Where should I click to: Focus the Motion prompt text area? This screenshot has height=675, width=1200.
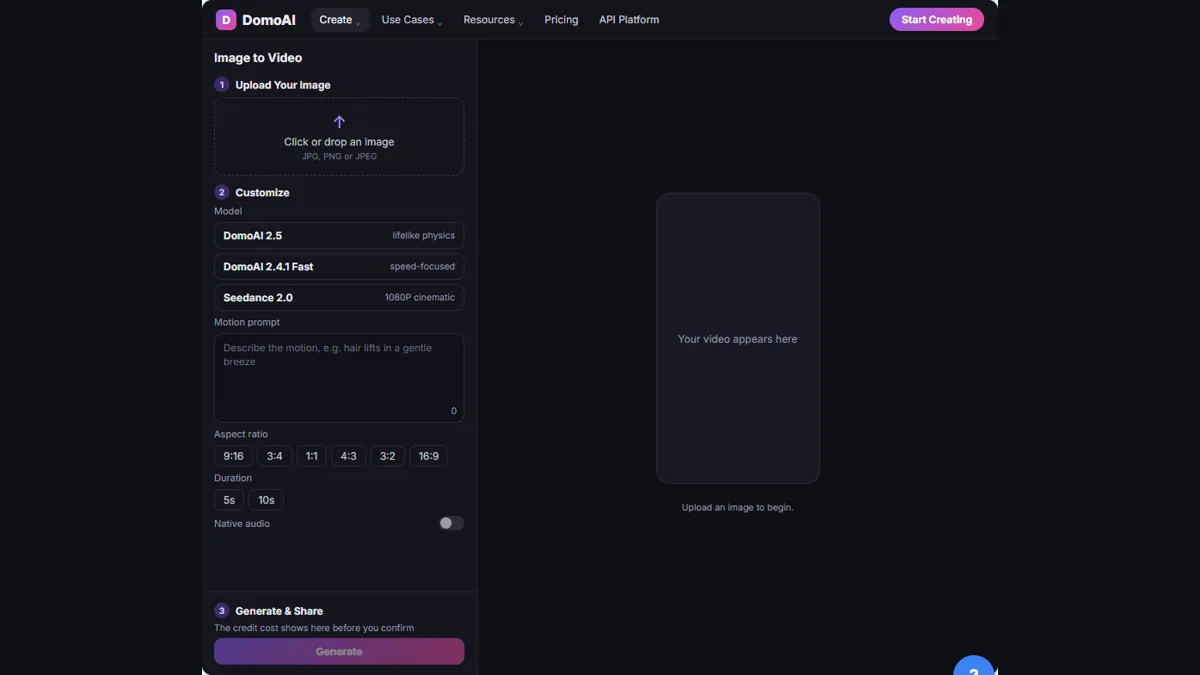coord(339,378)
